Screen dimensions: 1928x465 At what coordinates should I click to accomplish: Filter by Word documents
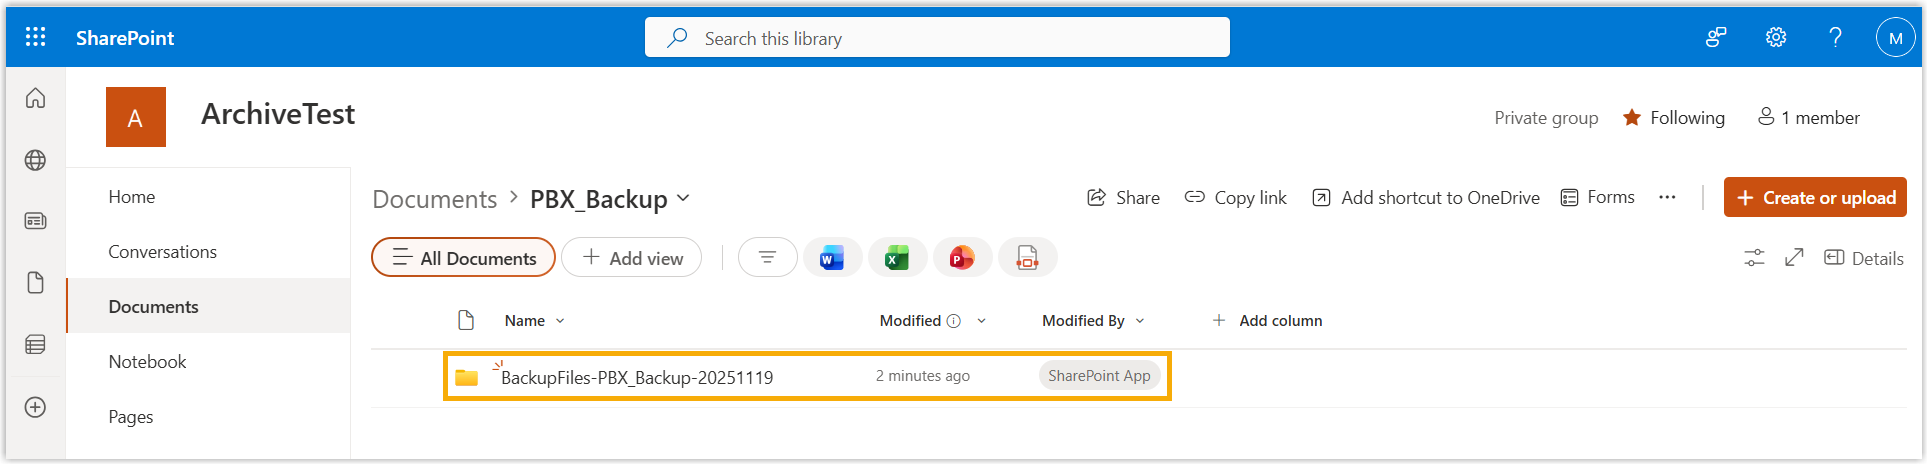coord(832,258)
